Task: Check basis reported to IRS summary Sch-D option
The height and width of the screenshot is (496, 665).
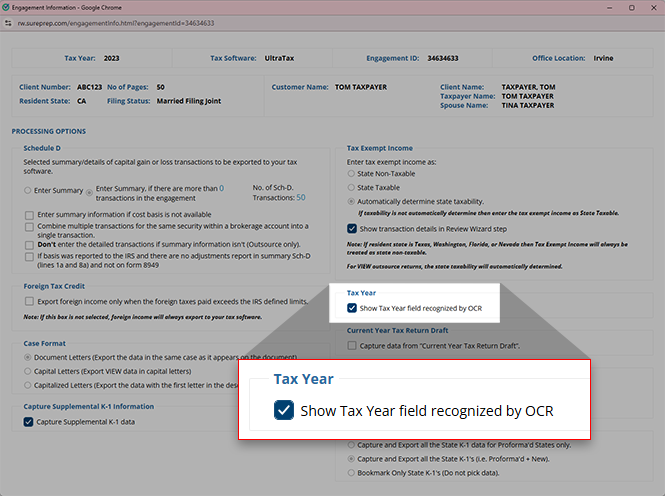Action: 29,256
